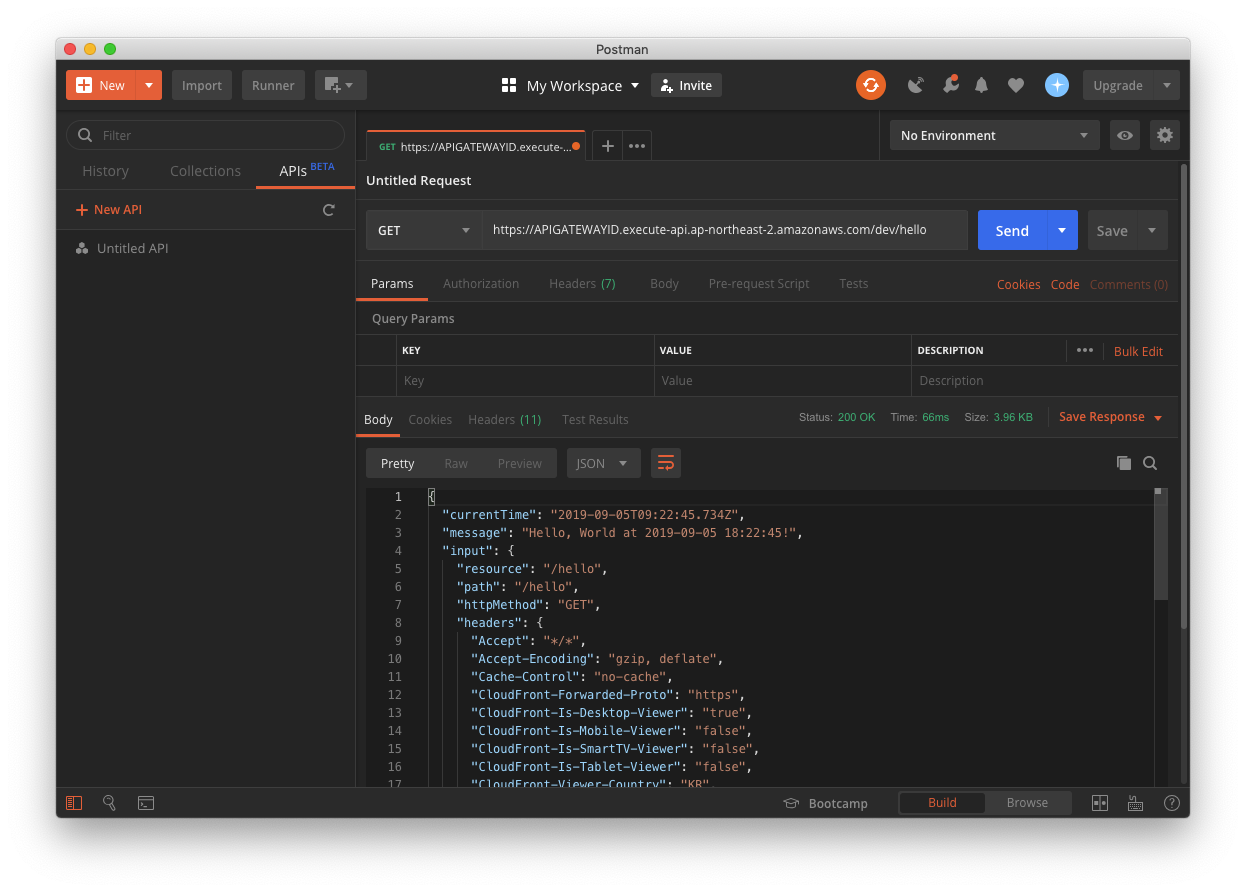
Task: Open the response Cookies tab
Action: click(x=430, y=420)
